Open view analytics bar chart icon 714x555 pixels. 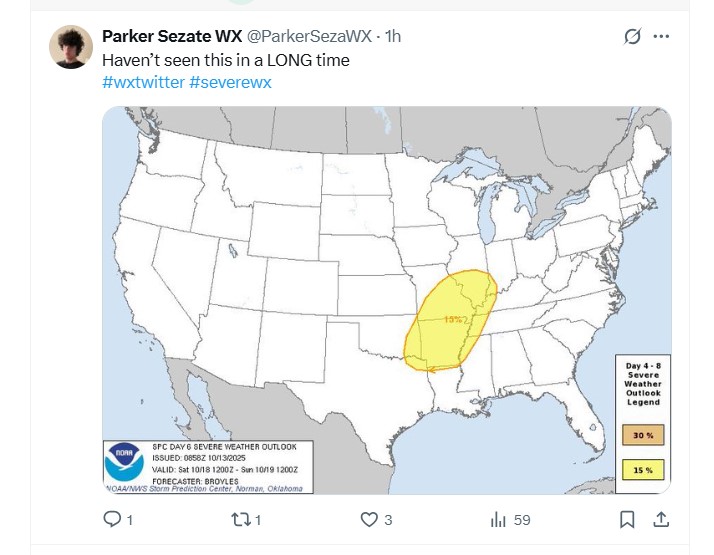(498, 519)
